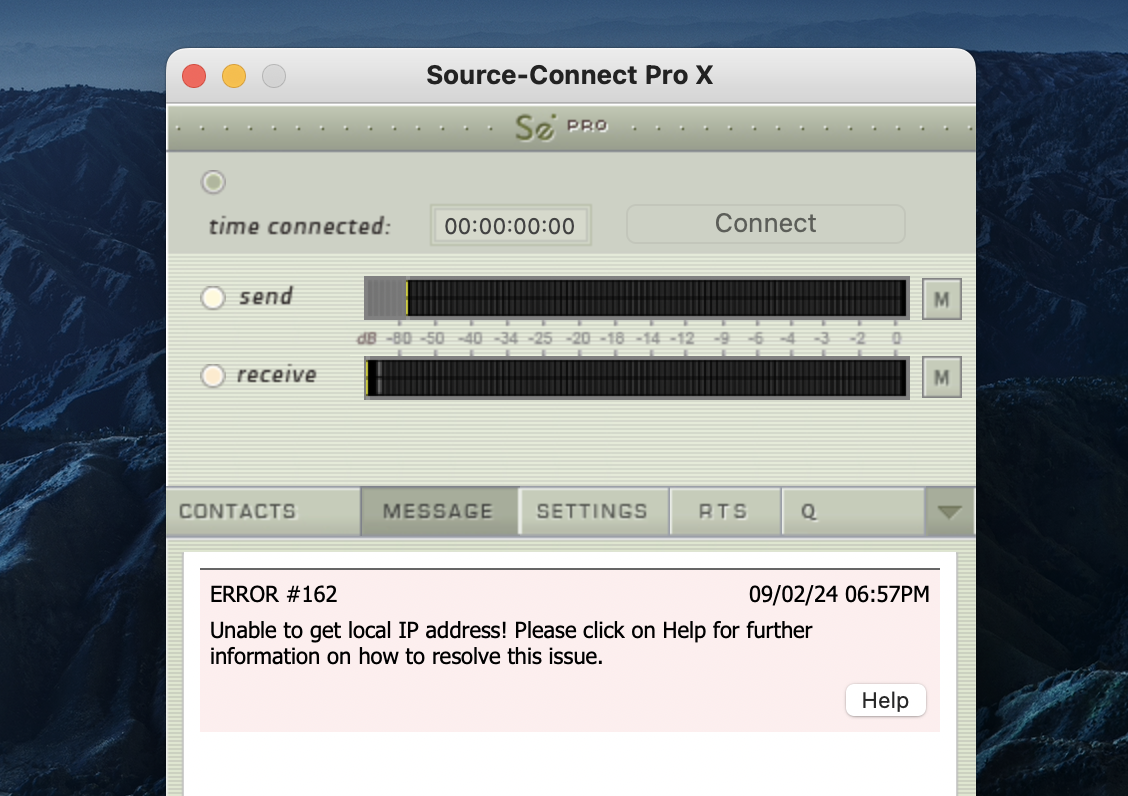Toggle the receive indicator button
This screenshot has width=1128, height=796.
[x=213, y=376]
